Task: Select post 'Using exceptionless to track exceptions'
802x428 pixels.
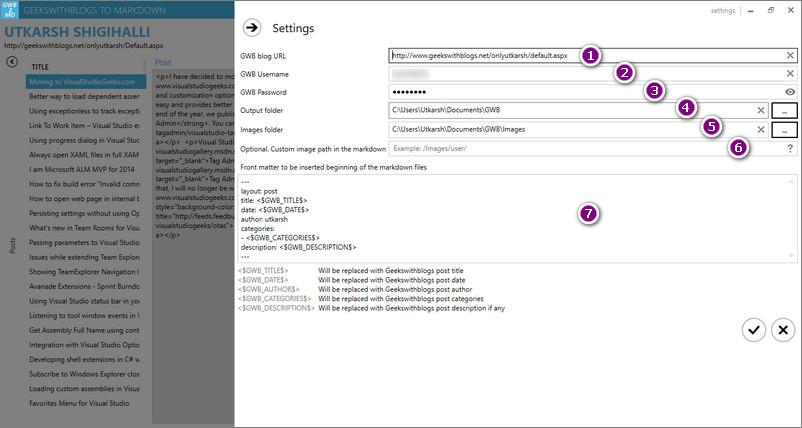Action: (86, 111)
